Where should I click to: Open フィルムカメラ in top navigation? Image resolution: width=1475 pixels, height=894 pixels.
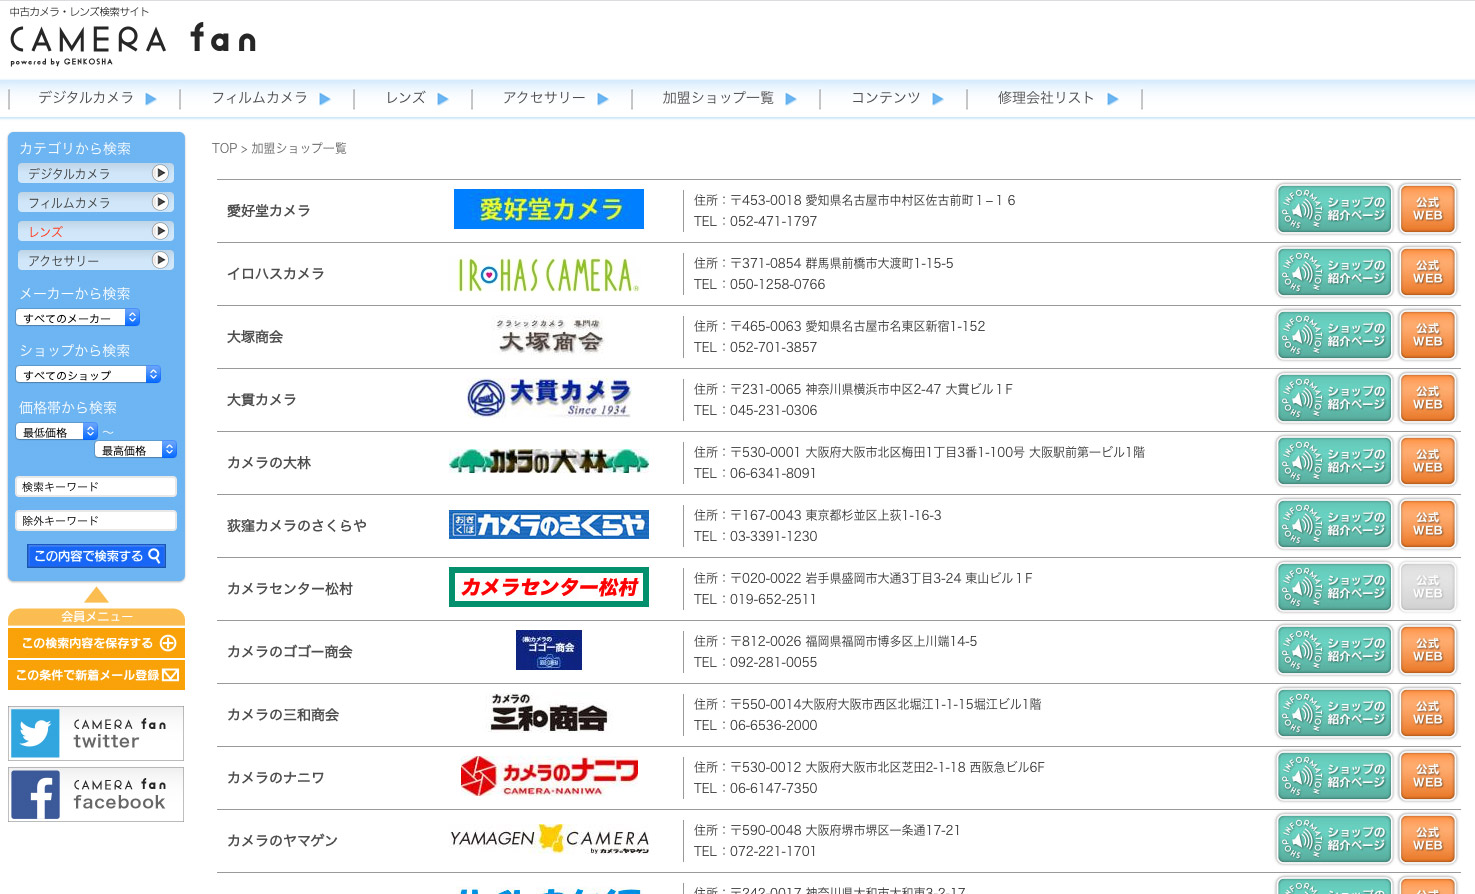[x=270, y=98]
